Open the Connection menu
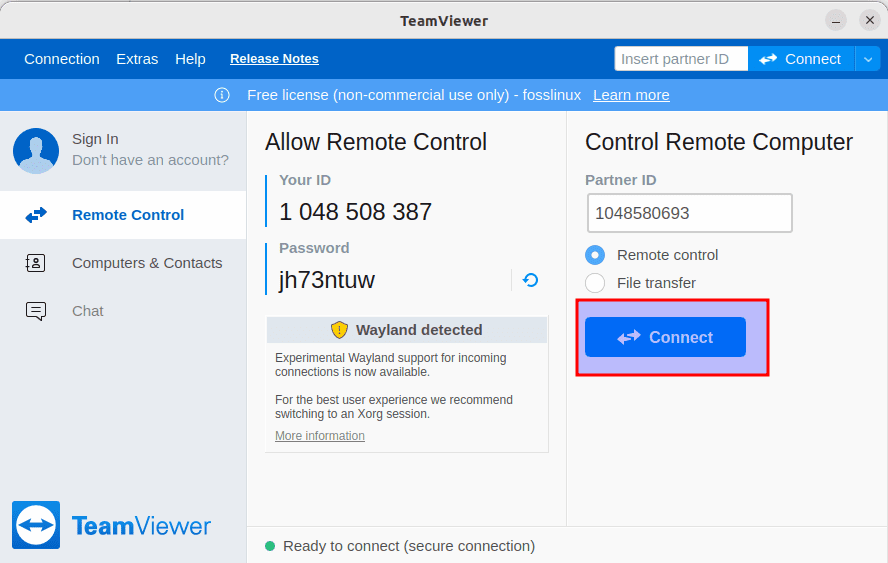 tap(62, 59)
